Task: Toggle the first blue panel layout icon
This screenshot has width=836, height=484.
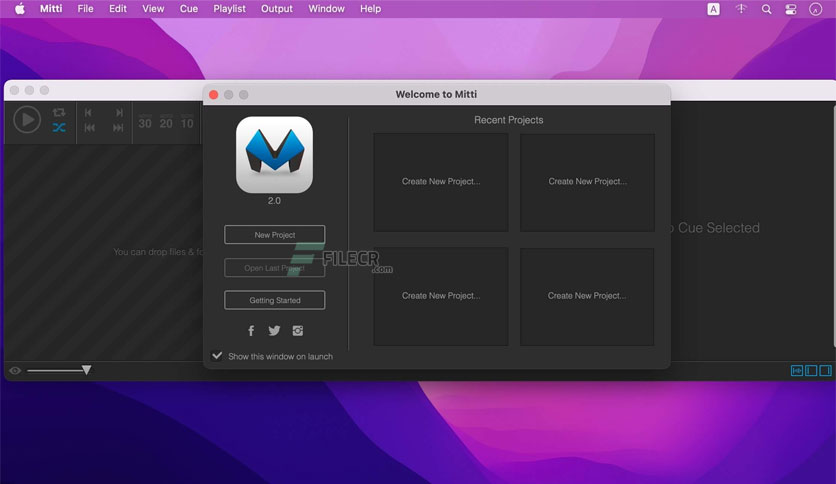Action: 797,370
